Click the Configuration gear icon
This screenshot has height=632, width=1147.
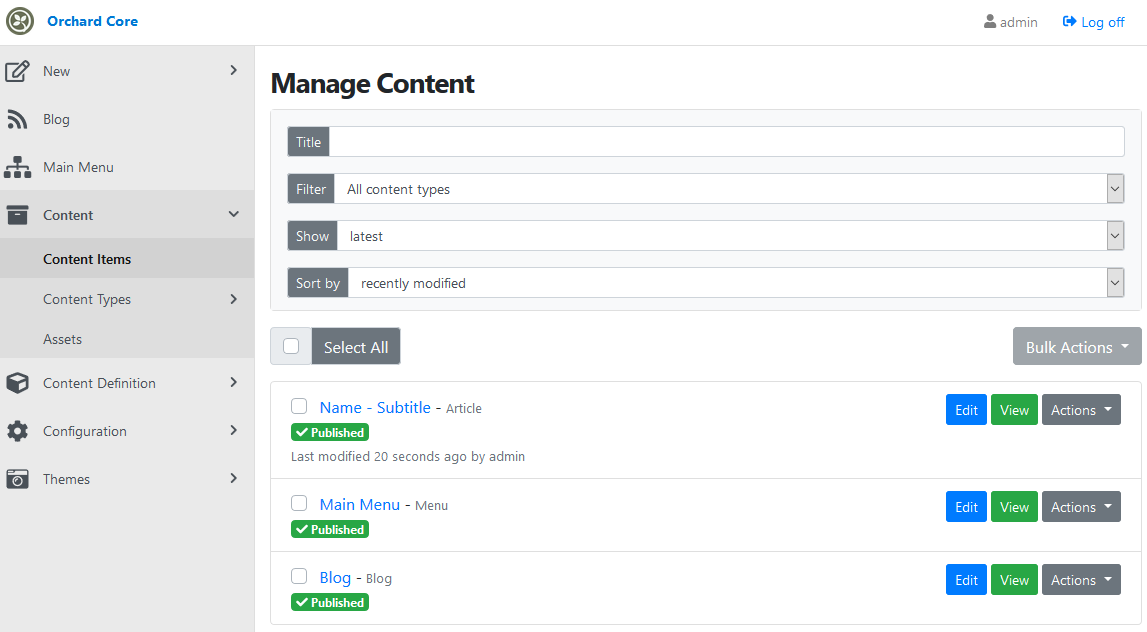pyautogui.click(x=17, y=431)
